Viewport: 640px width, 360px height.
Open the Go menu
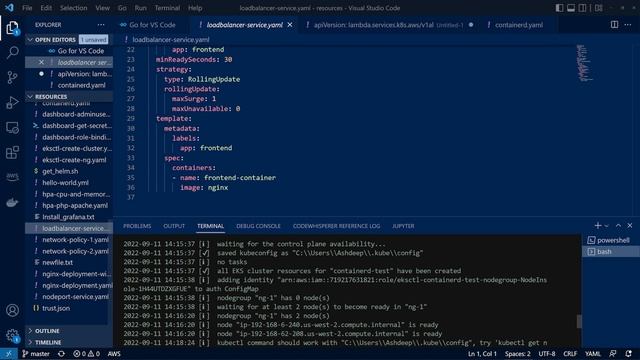tap(122, 8)
